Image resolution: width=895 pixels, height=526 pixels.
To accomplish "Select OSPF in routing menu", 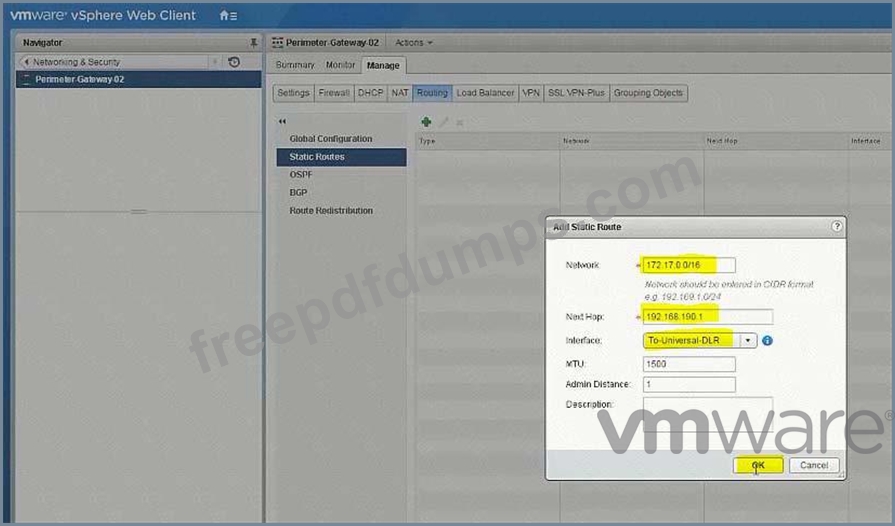I will click(301, 175).
